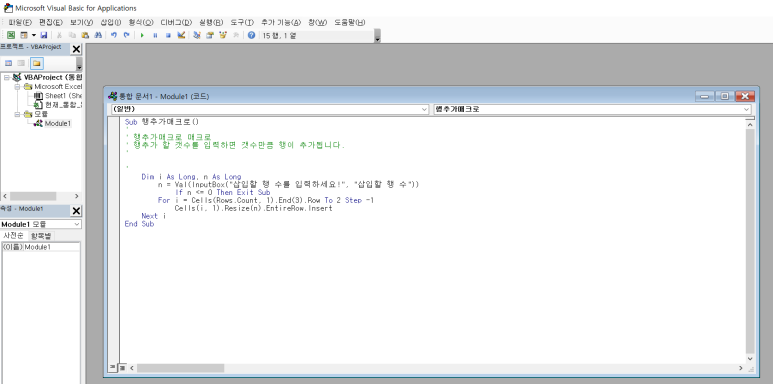Run the macro with the green play icon
The width and height of the screenshot is (773, 384).
click(x=142, y=35)
